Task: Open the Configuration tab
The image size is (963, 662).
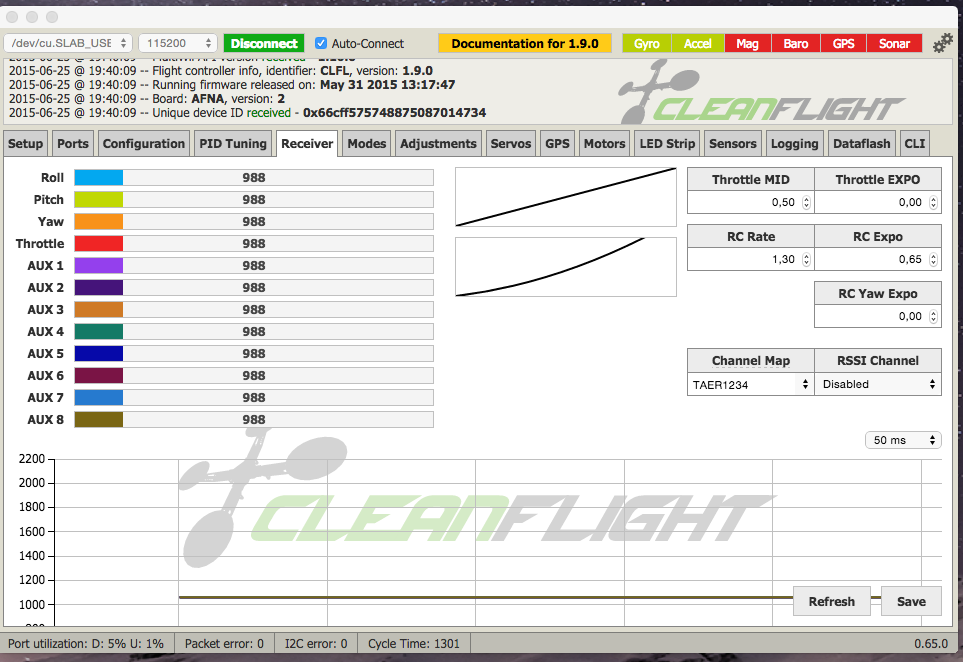Action: pyautogui.click(x=144, y=144)
